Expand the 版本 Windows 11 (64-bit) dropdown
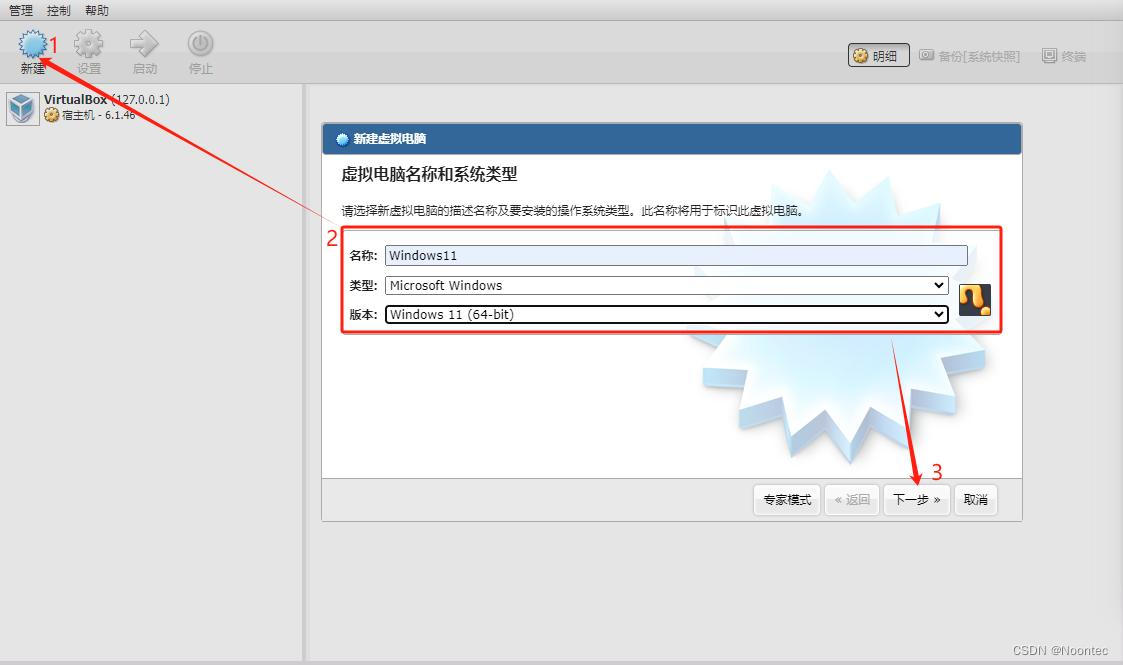 tap(667, 314)
